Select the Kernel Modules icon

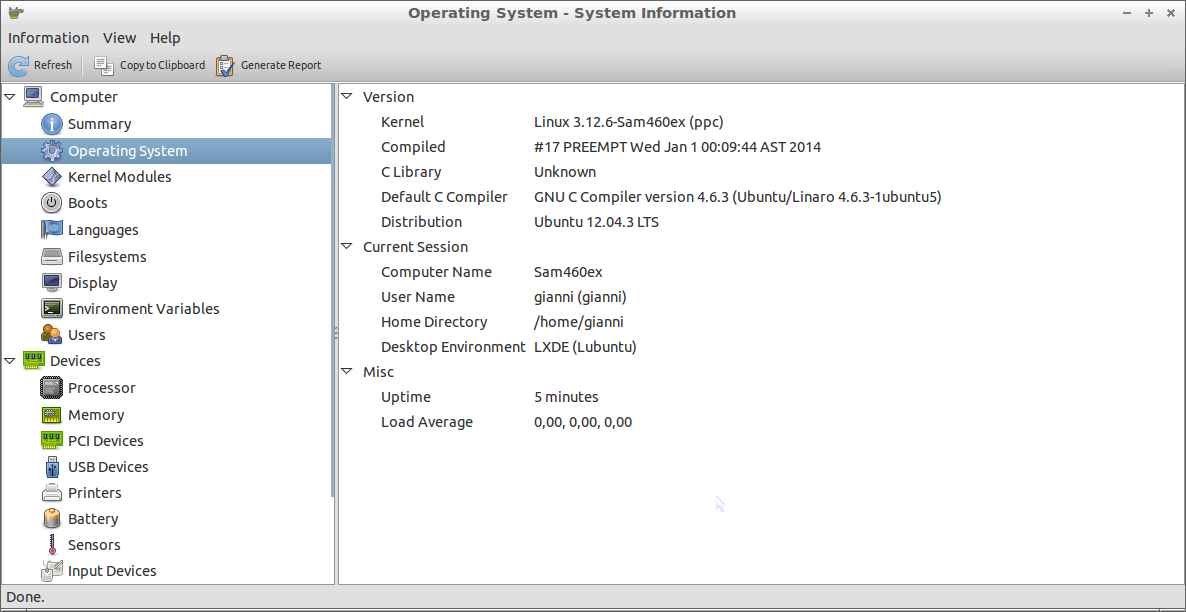pos(52,177)
